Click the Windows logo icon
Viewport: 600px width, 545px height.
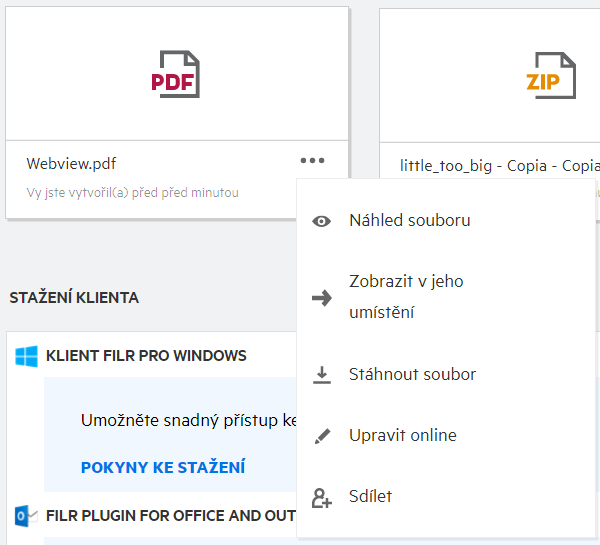click(26, 356)
